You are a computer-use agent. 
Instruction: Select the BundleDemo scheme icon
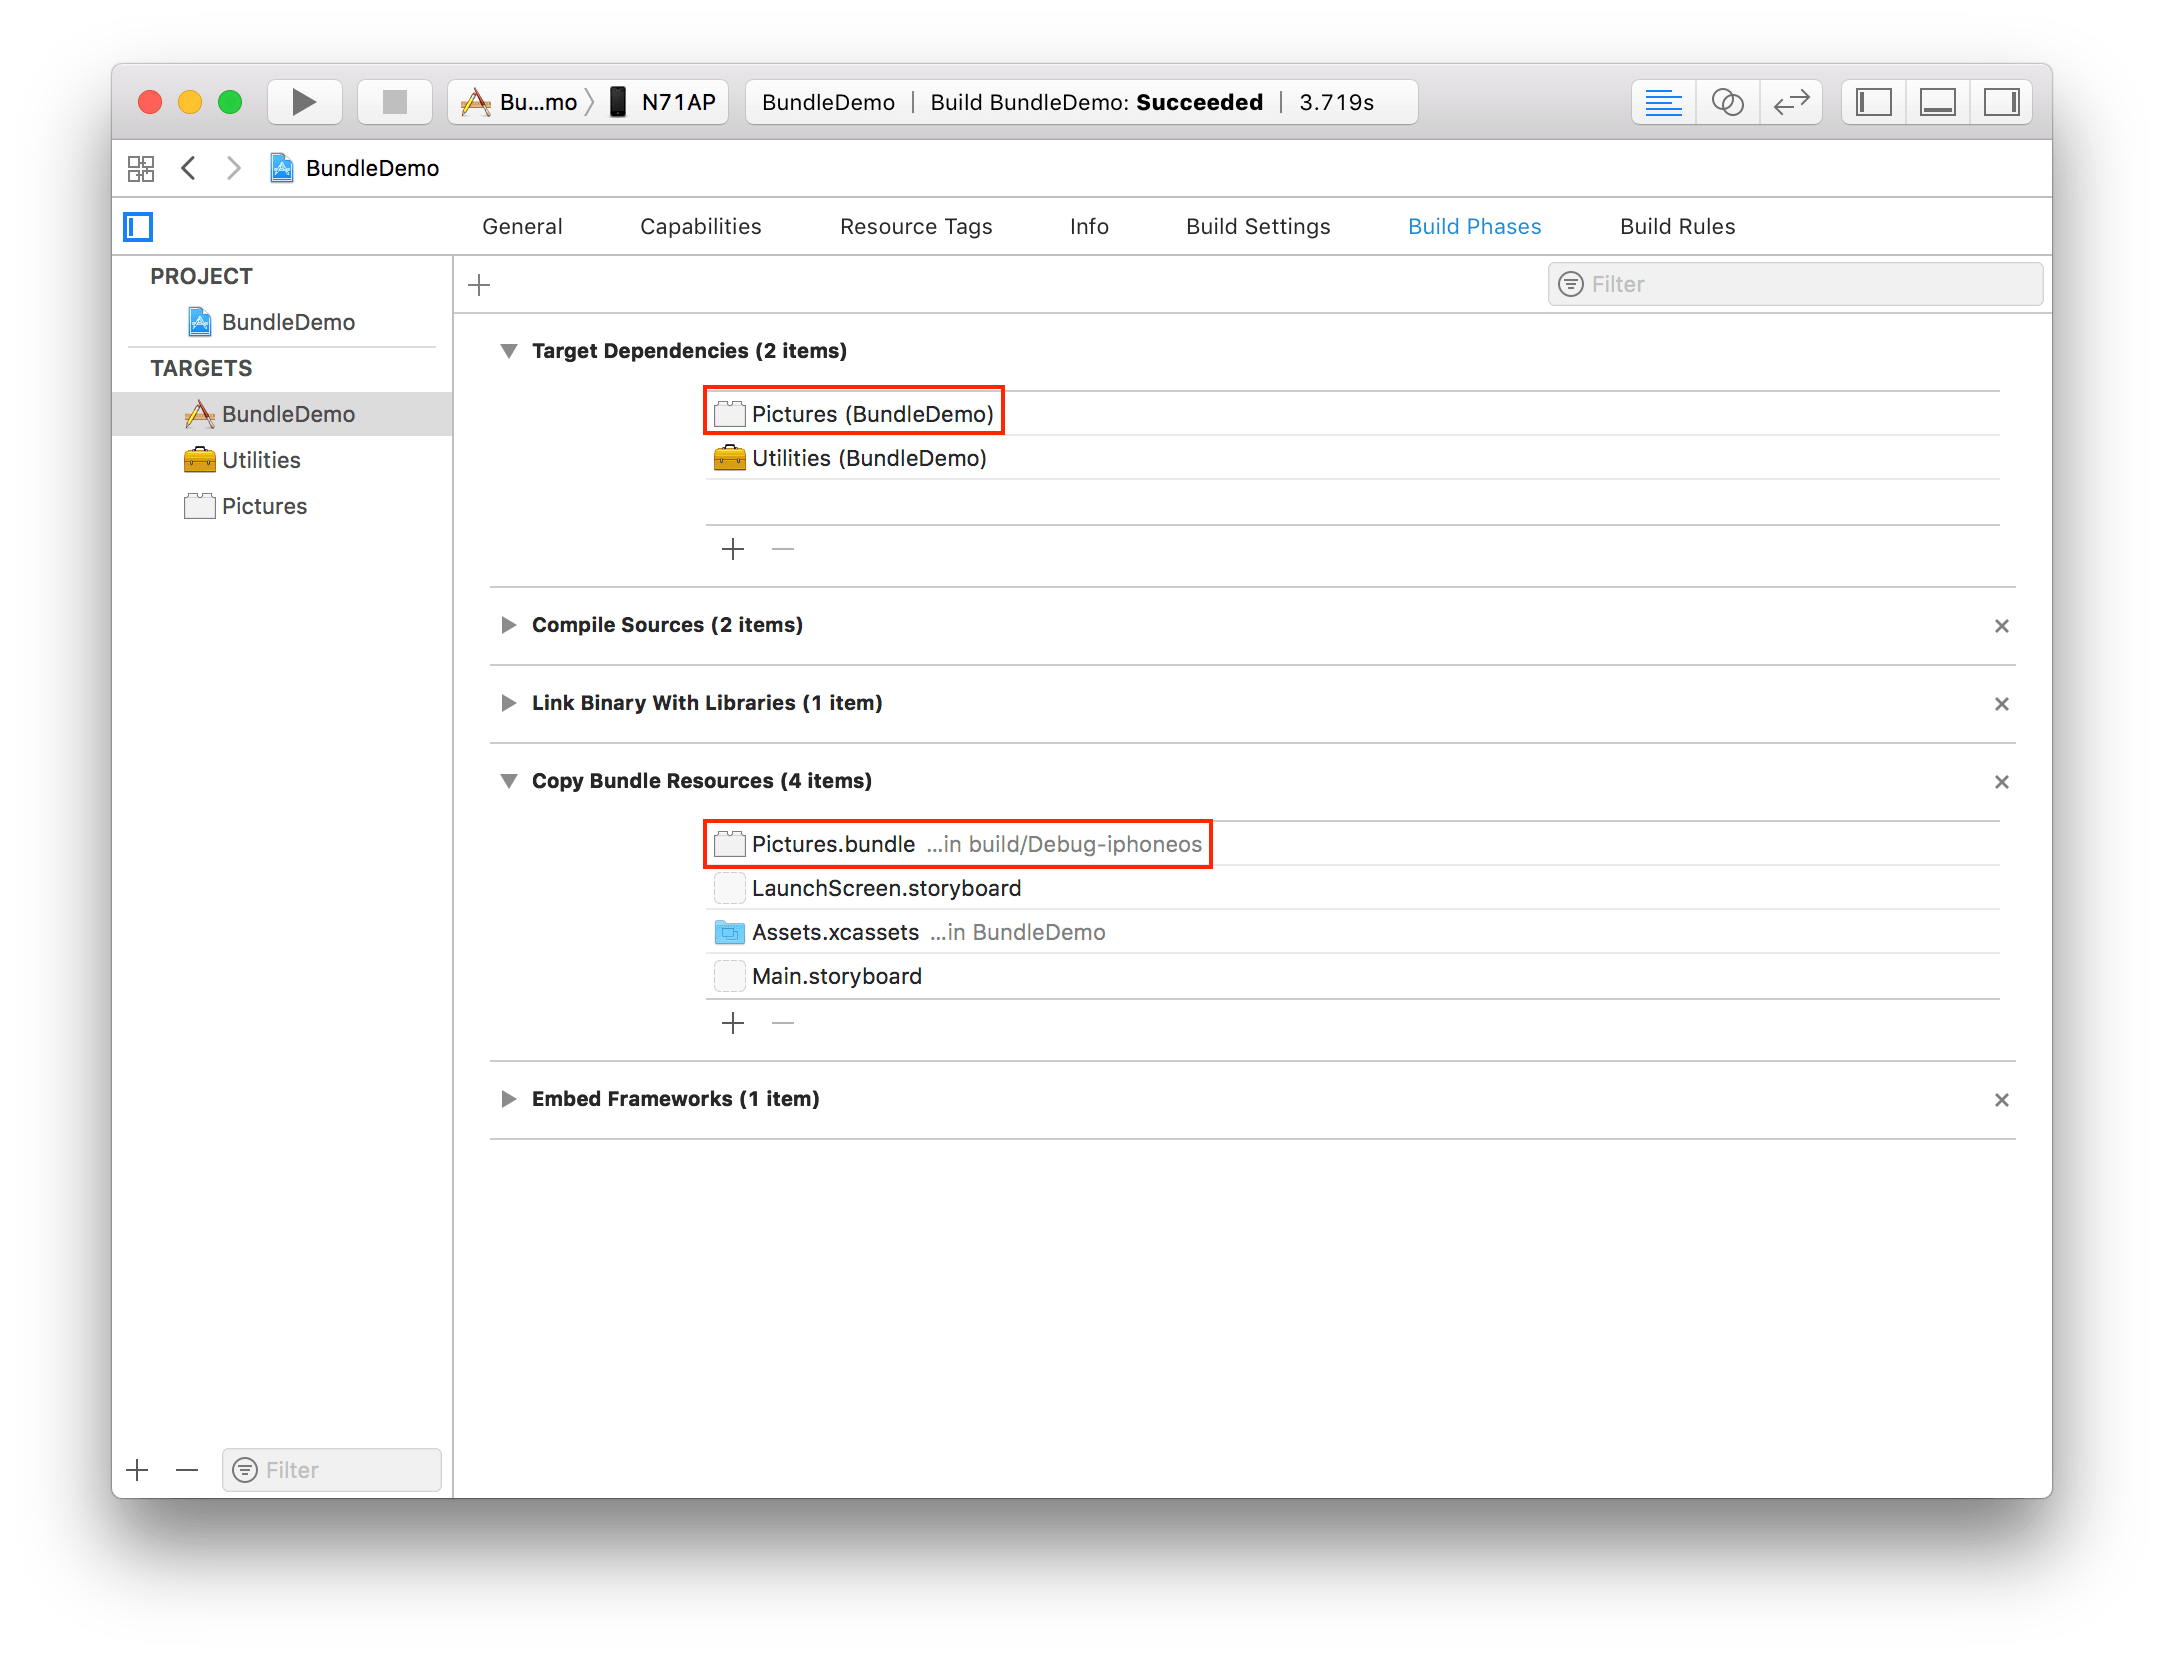coord(478,101)
